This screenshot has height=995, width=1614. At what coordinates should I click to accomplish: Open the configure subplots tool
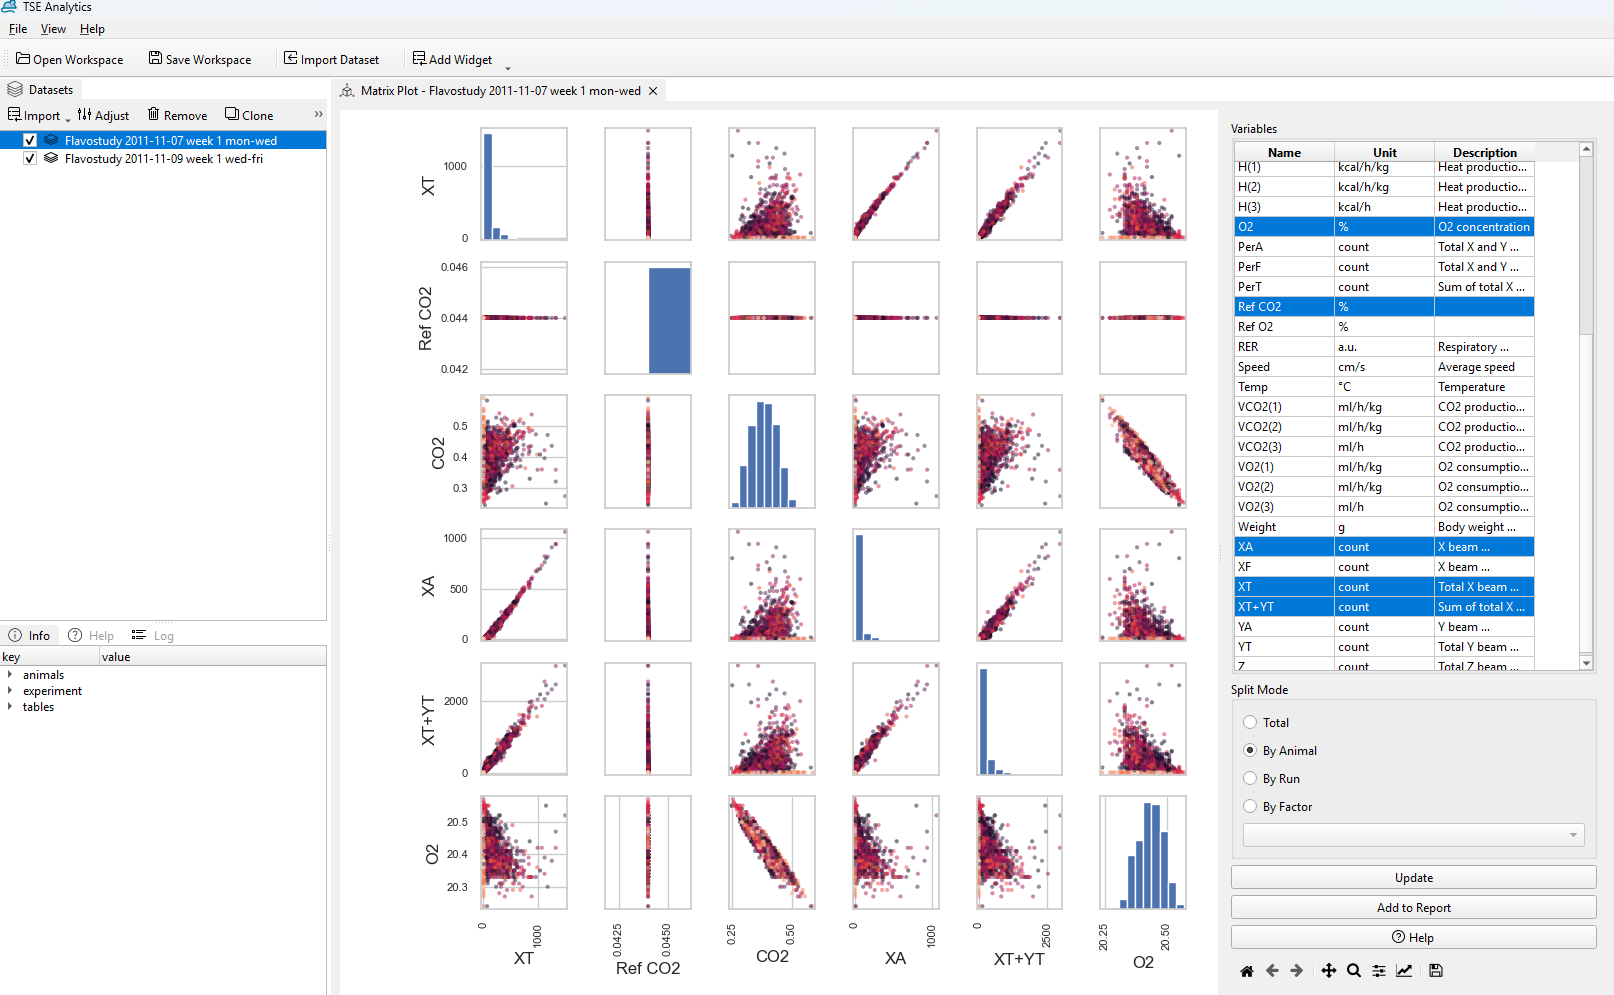pos(1379,970)
